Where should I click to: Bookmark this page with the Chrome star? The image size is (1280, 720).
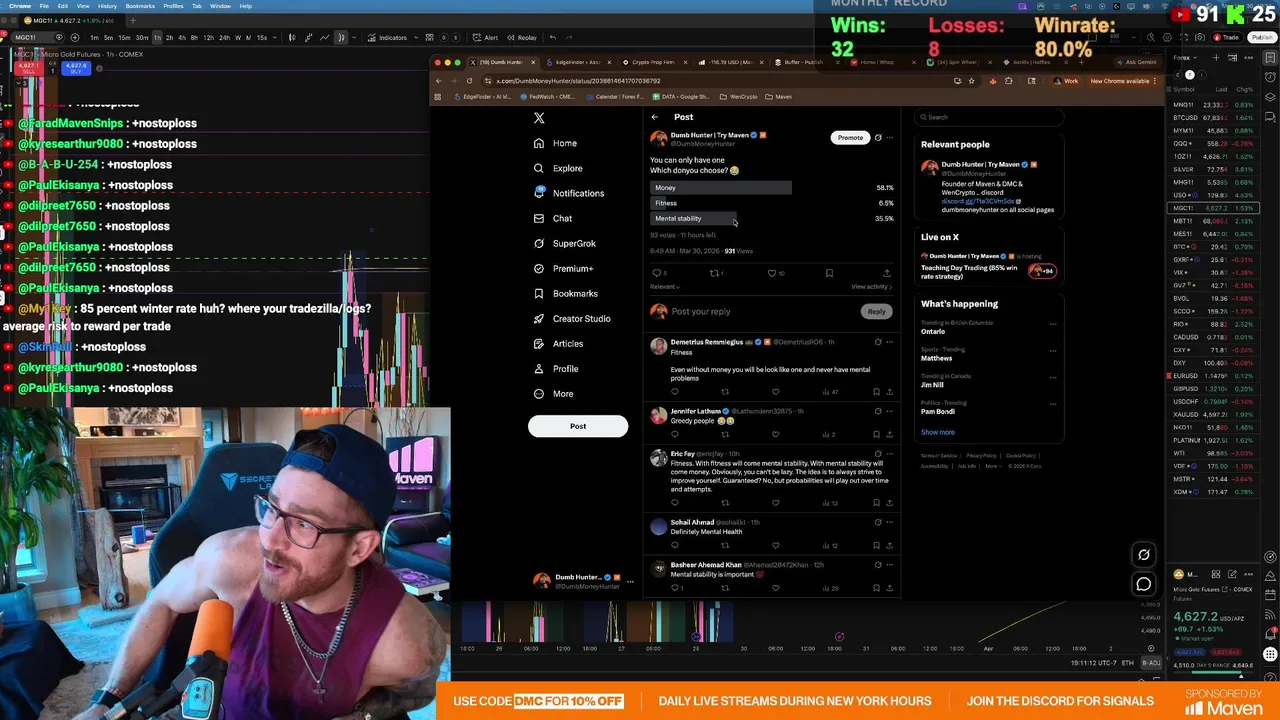[971, 81]
